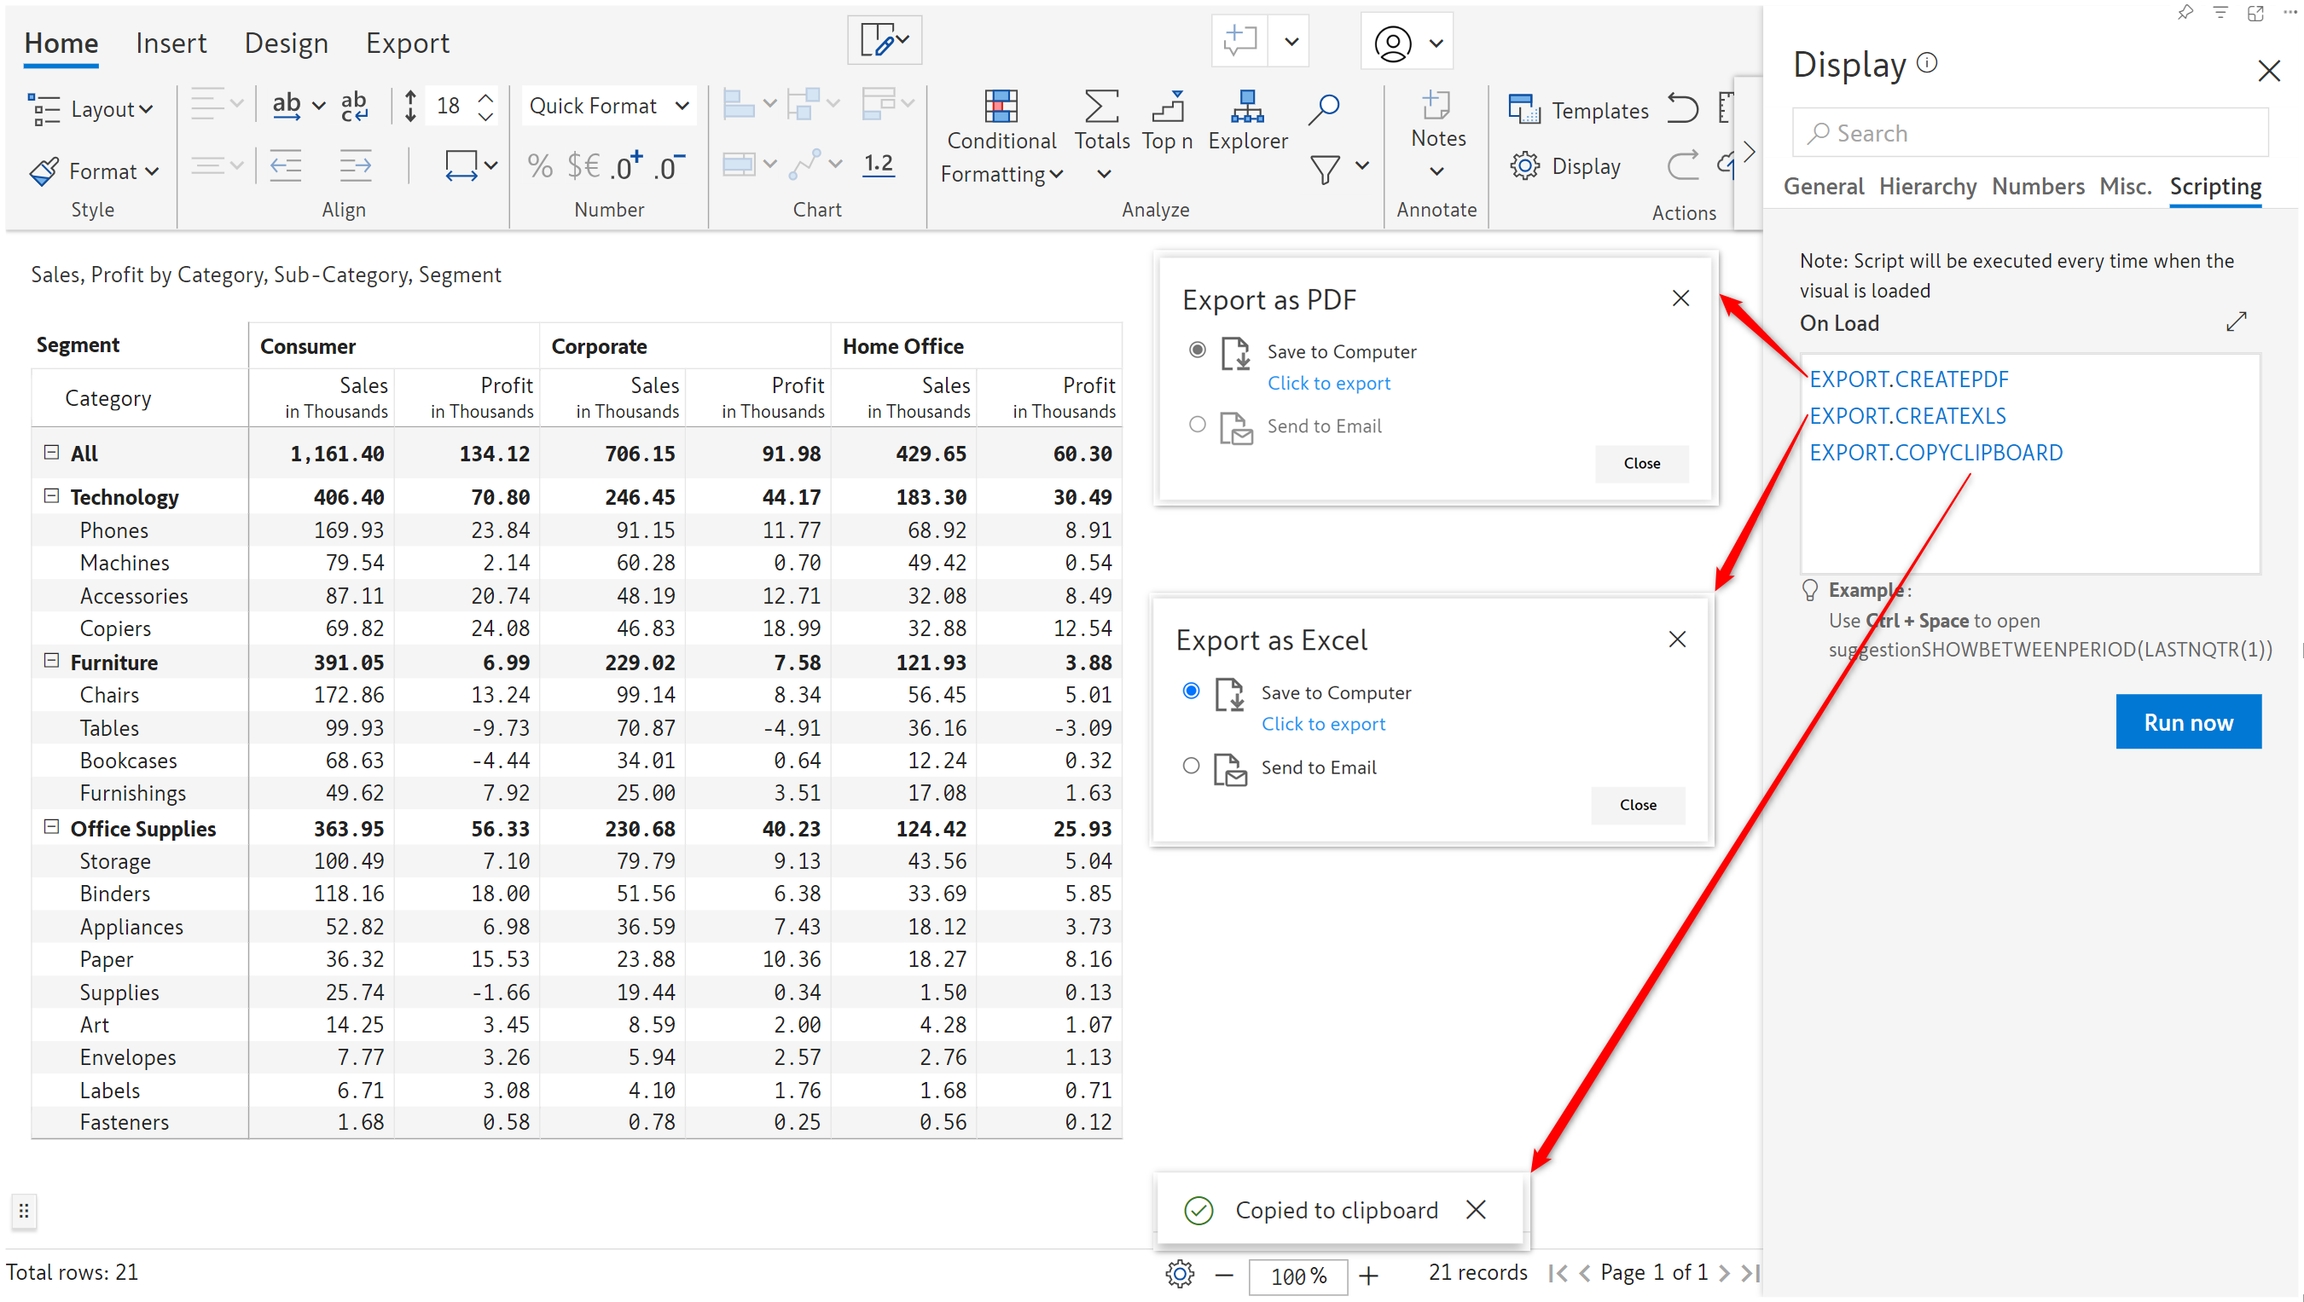Click the Run now button
Image resolution: width=2304 pixels, height=1302 pixels.
tap(2187, 722)
